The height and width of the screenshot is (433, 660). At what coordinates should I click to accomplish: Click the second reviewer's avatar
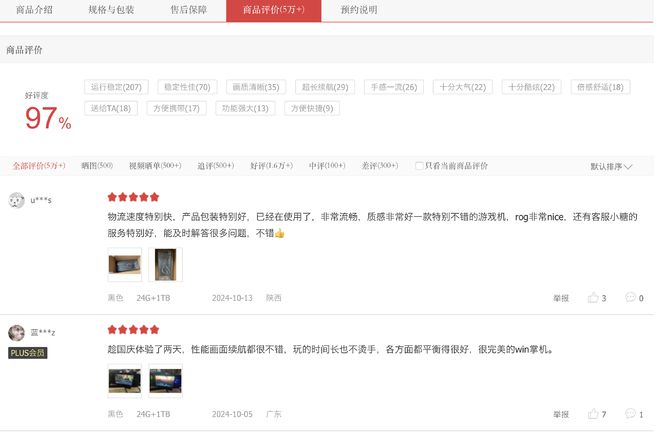(17, 333)
